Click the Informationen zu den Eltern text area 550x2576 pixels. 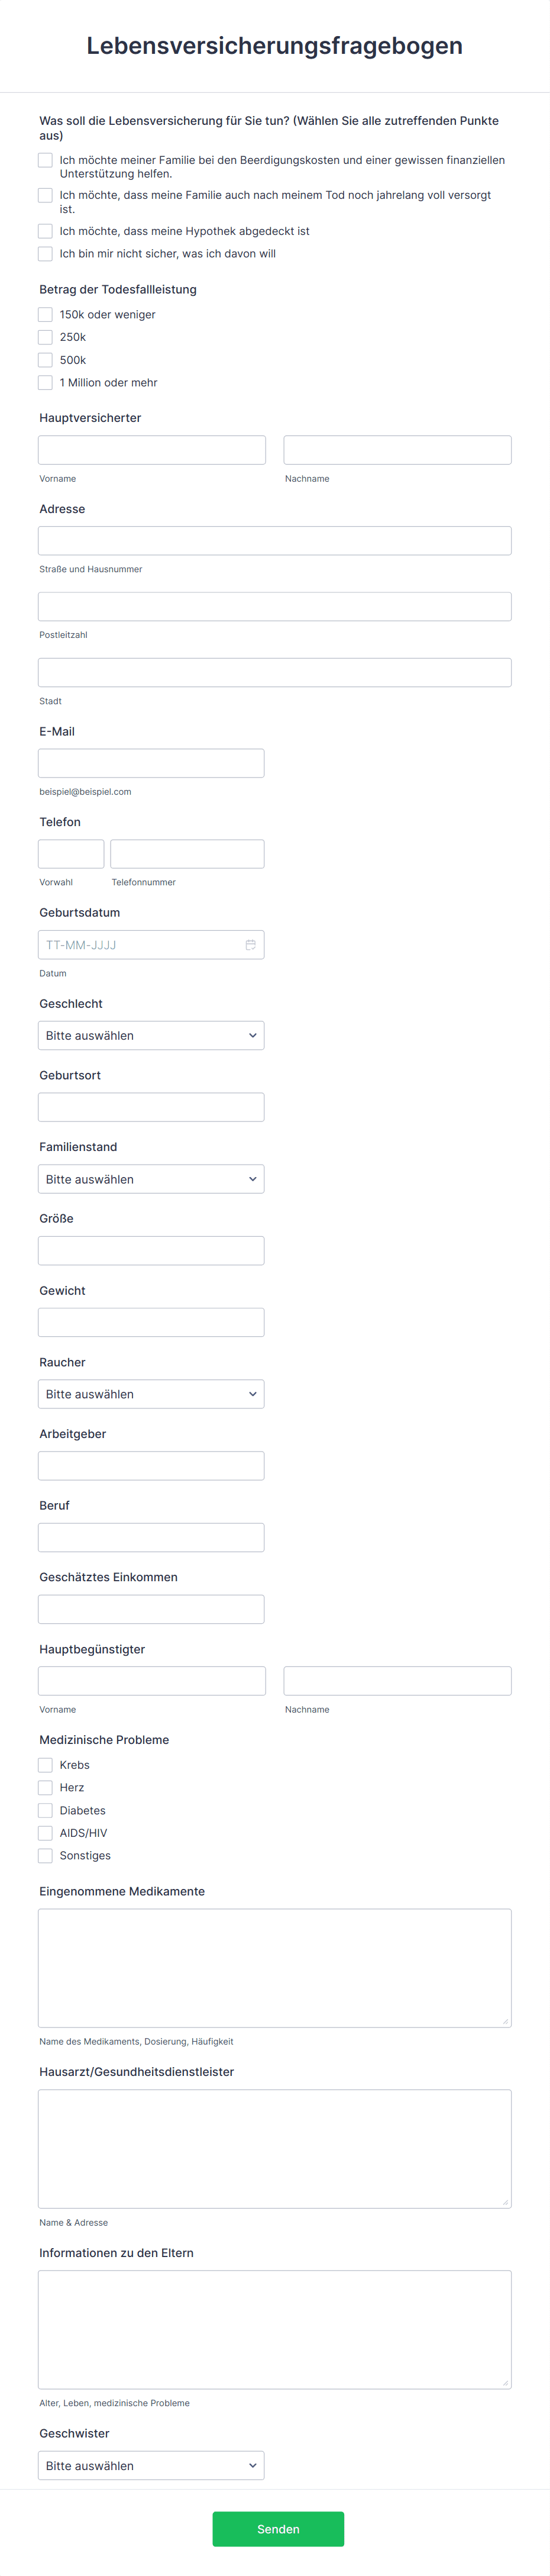click(275, 2329)
